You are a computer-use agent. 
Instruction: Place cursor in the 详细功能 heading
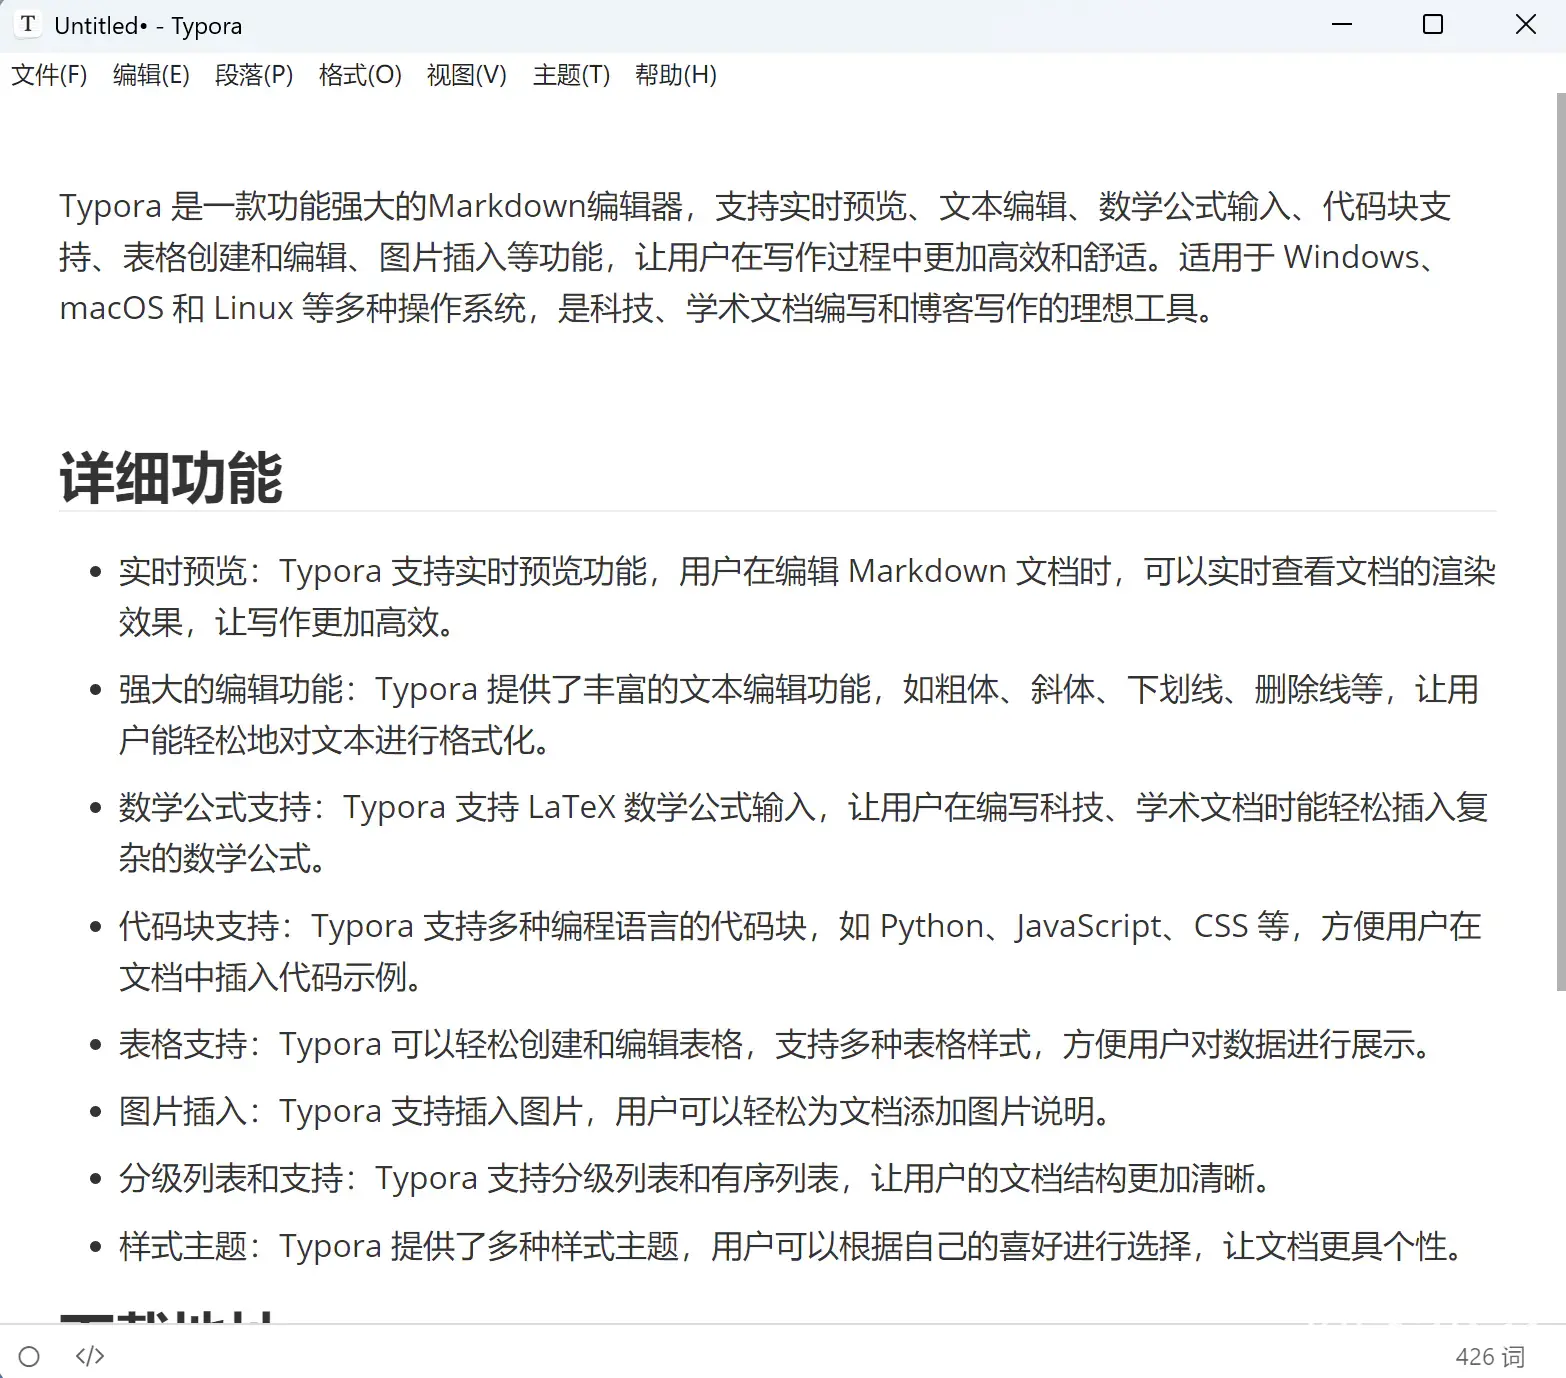(171, 478)
